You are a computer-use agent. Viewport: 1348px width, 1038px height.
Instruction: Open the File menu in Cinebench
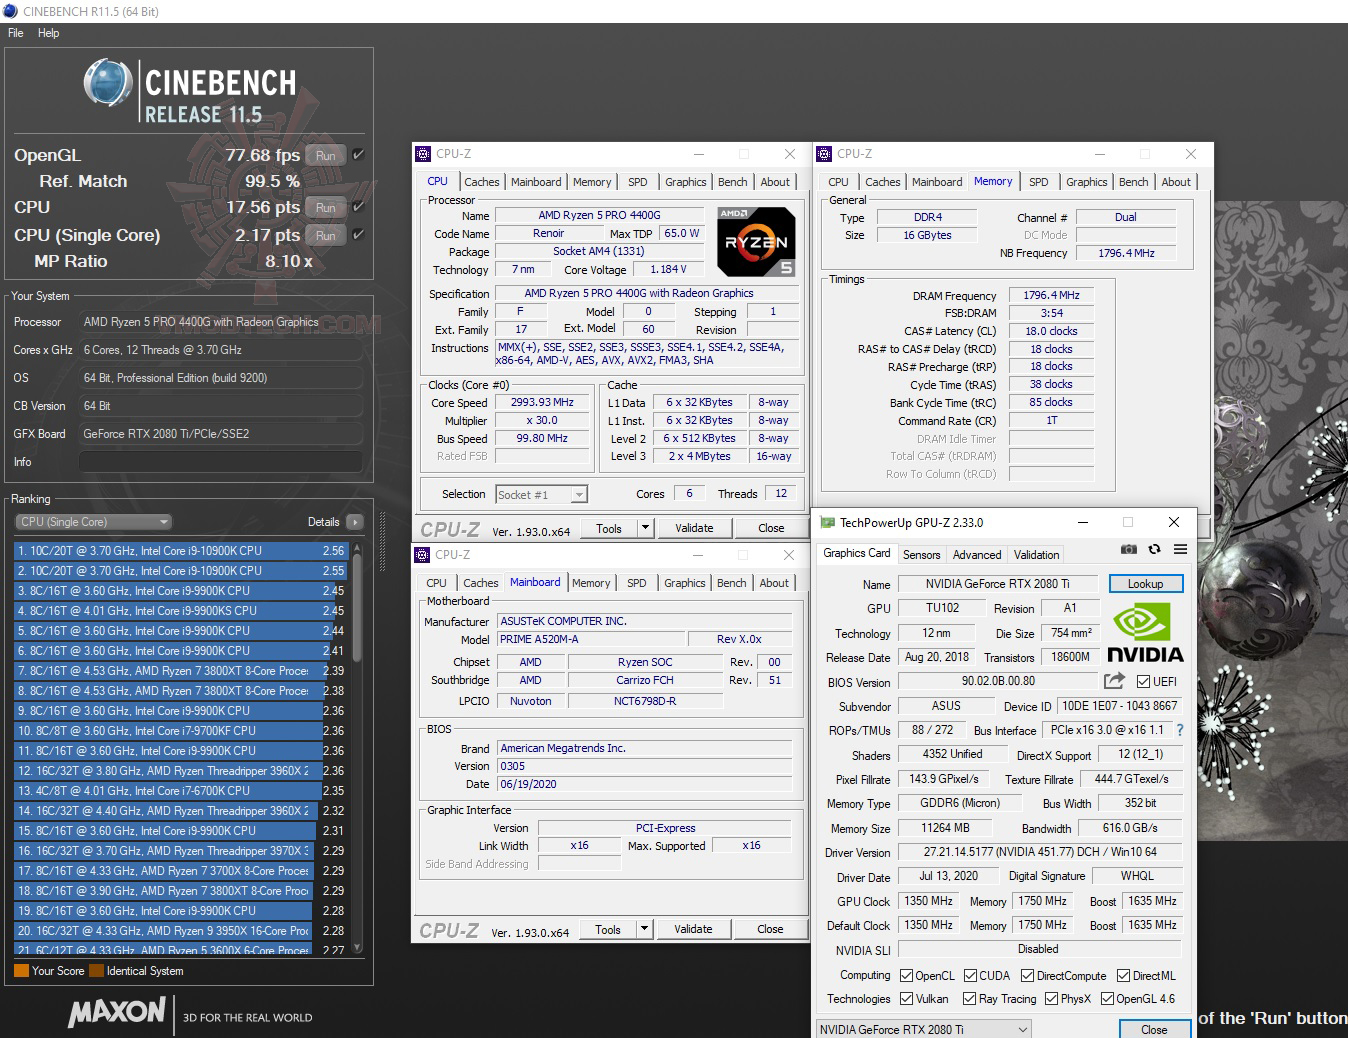pyautogui.click(x=15, y=33)
